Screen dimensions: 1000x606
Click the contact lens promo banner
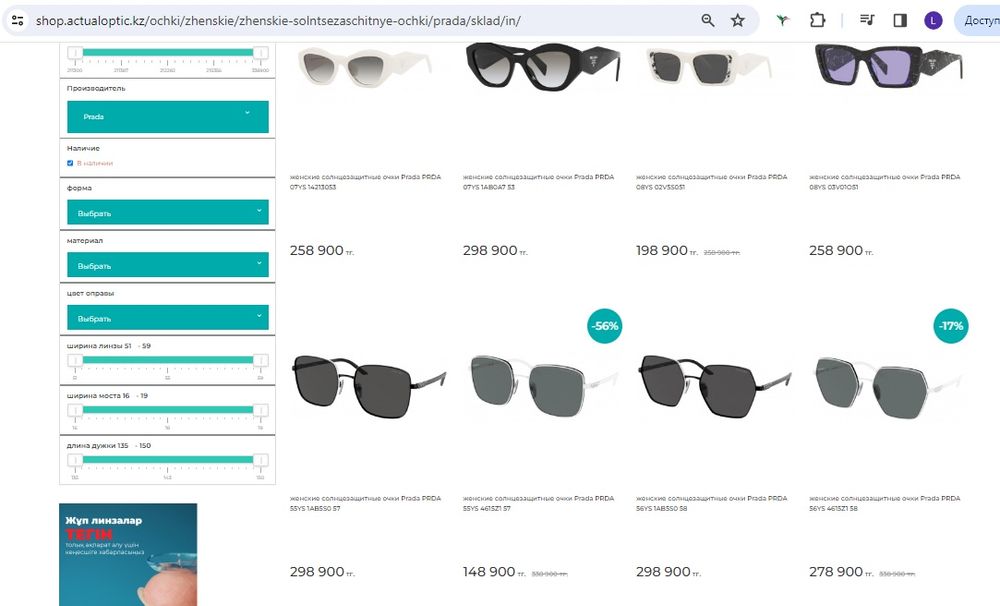point(128,554)
